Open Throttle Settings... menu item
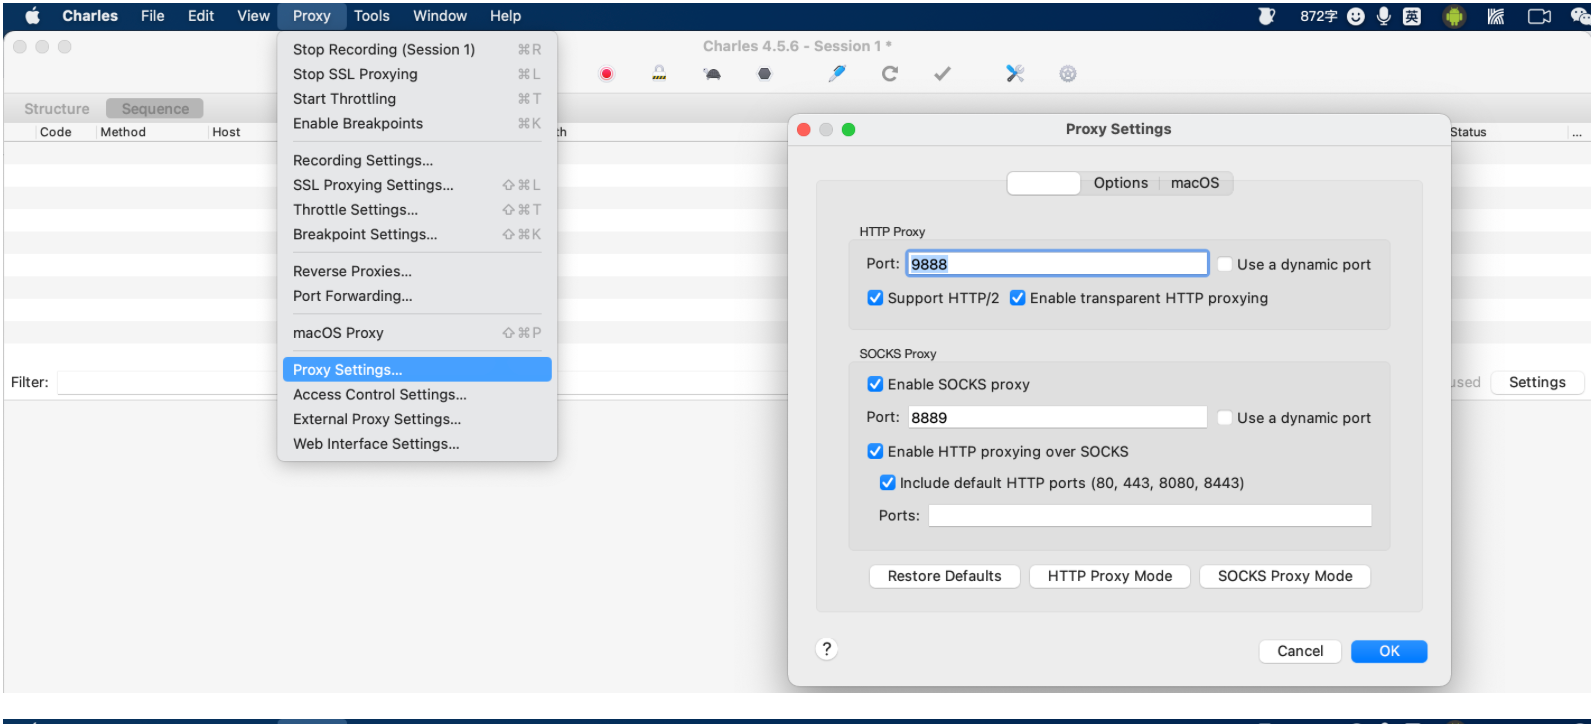 tap(417, 210)
